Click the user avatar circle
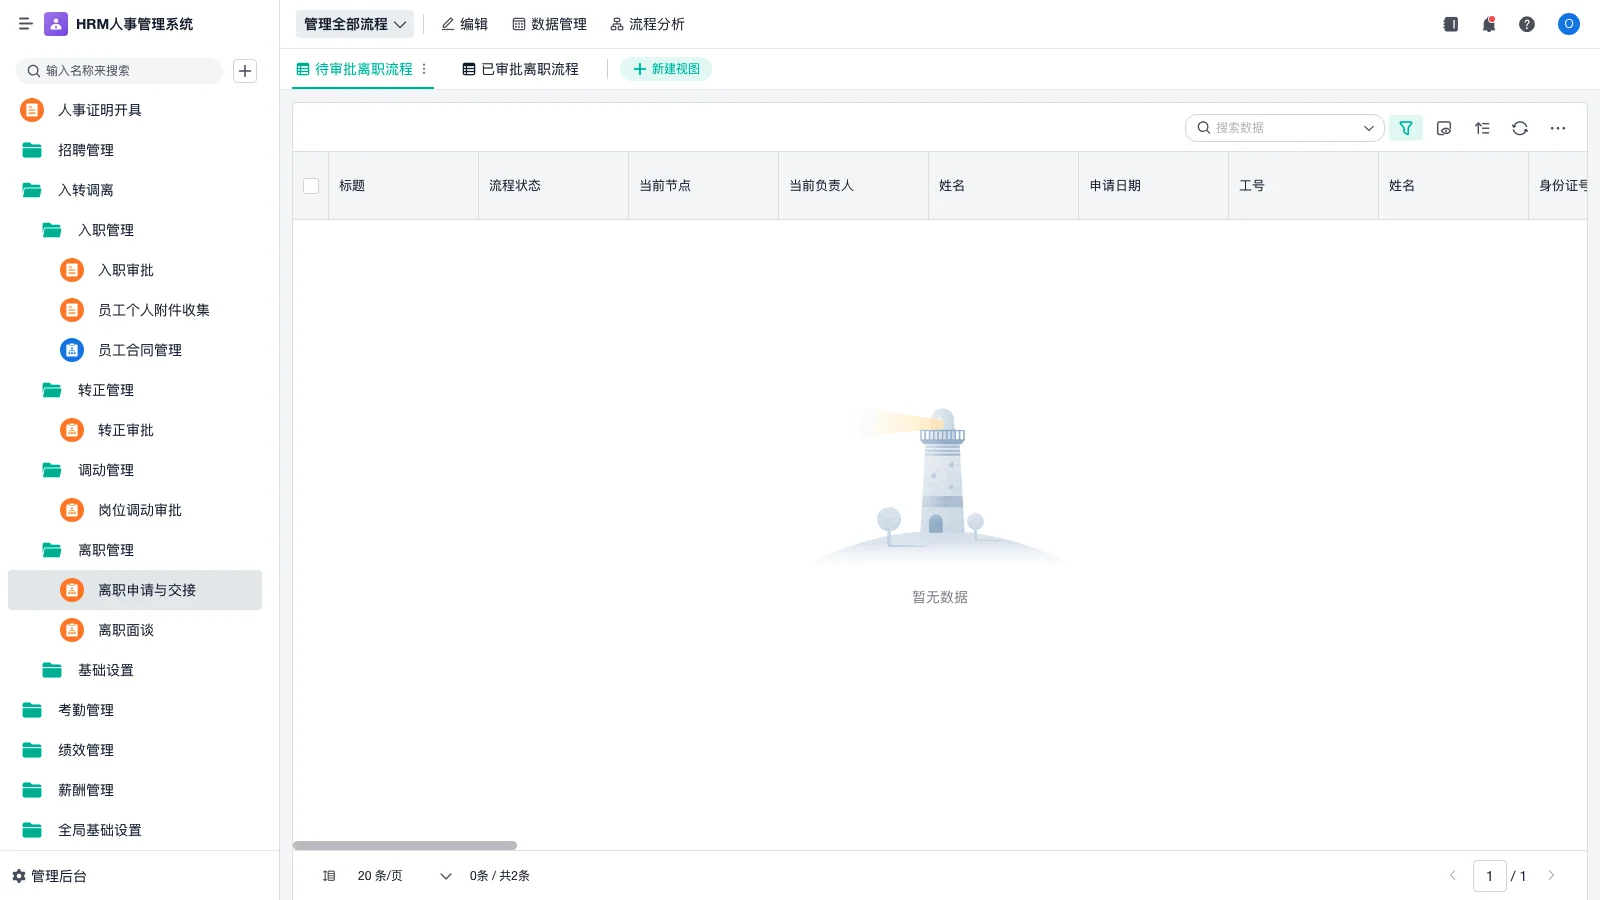The image size is (1600, 900). [x=1568, y=24]
